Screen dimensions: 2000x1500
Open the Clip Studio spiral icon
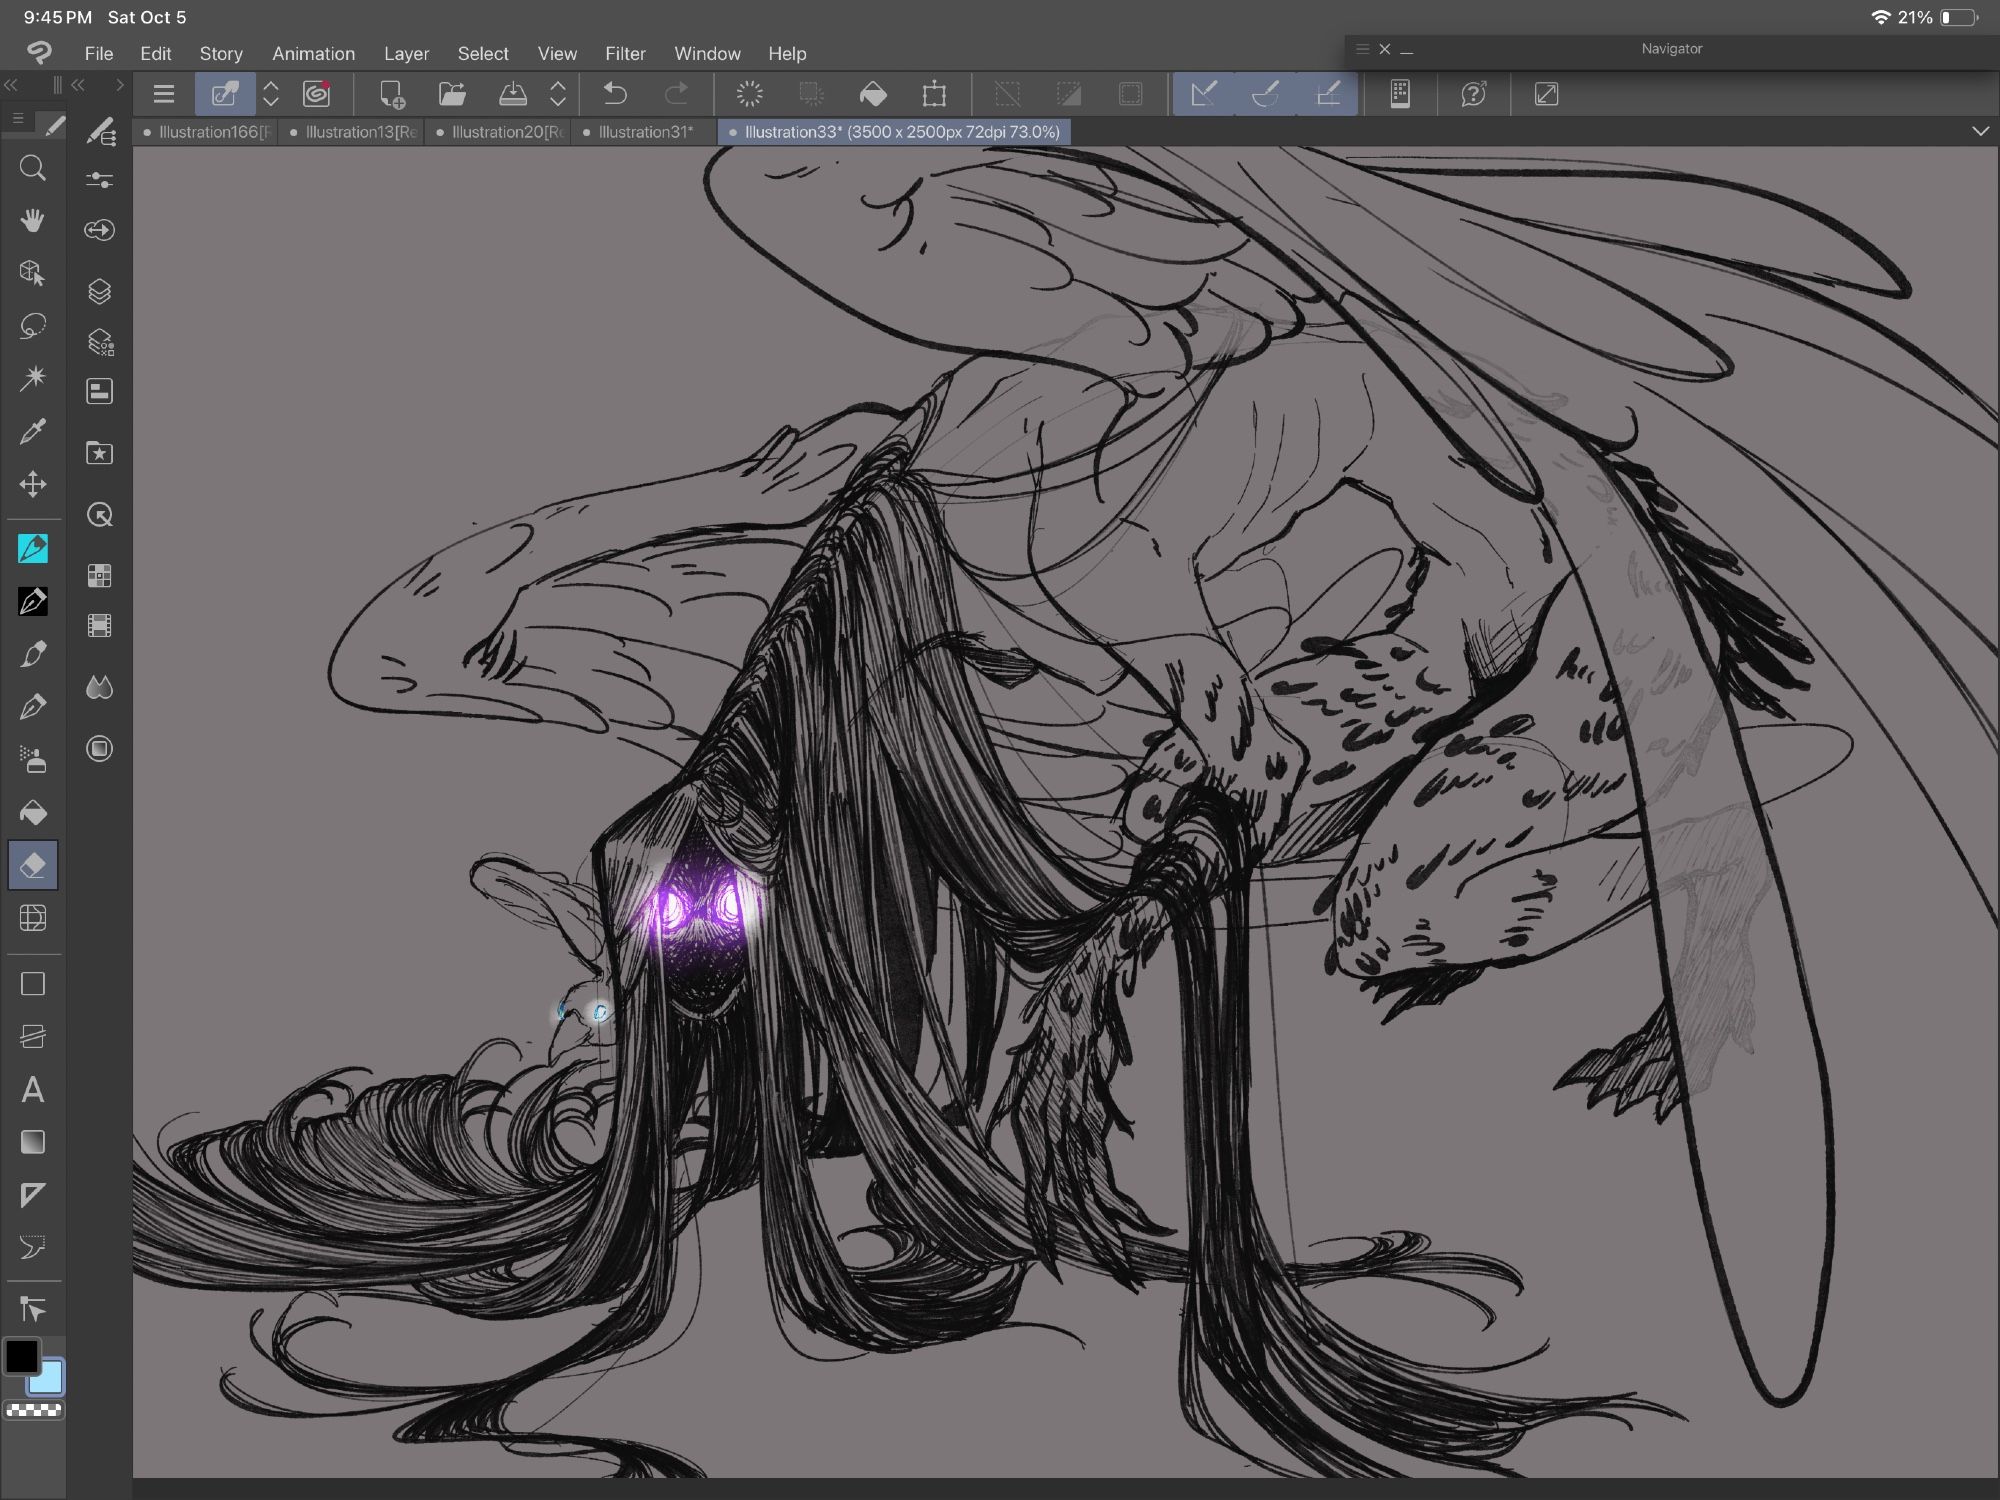tap(317, 94)
